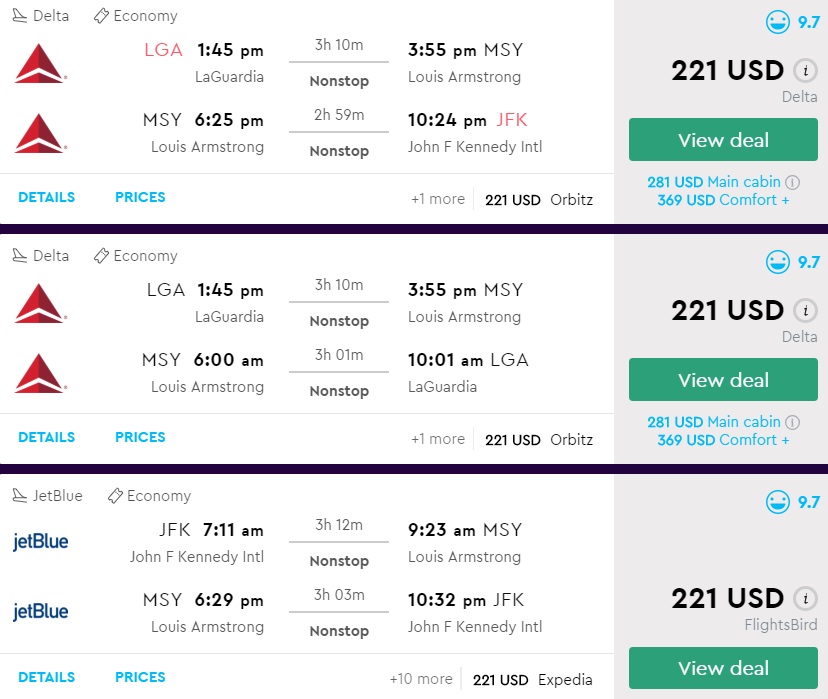Viewport: 828px width, 699px height.
Task: Expand the +10 more providers on JetBlue result
Action: pyautogui.click(x=420, y=679)
